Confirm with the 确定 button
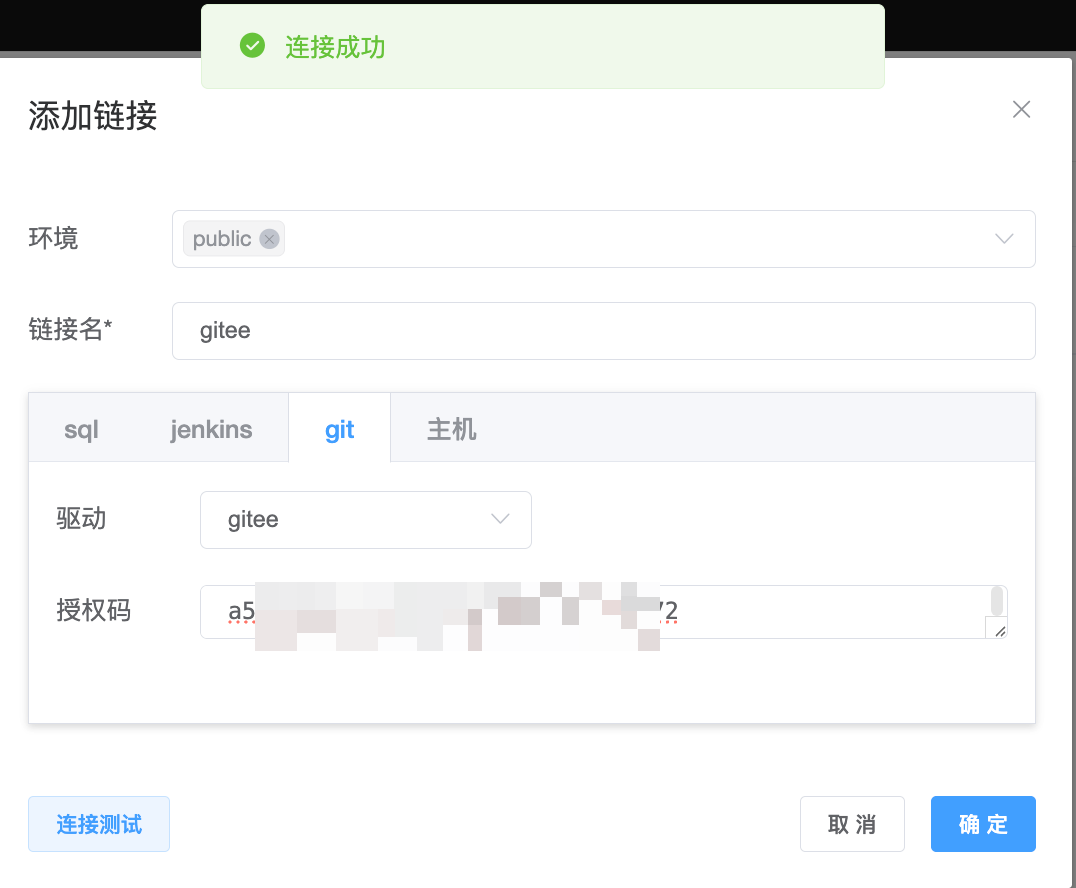 [983, 823]
